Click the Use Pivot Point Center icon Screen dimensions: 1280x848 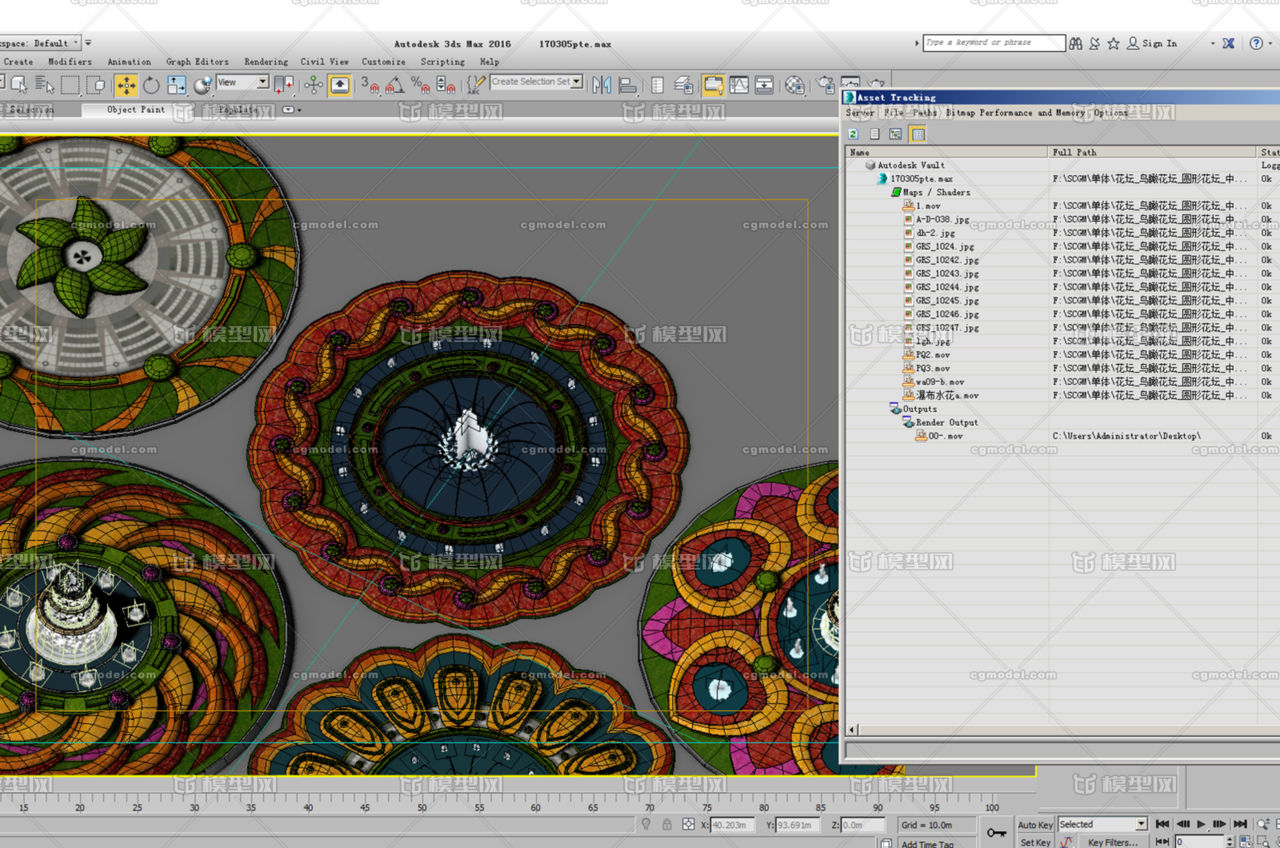(x=284, y=85)
